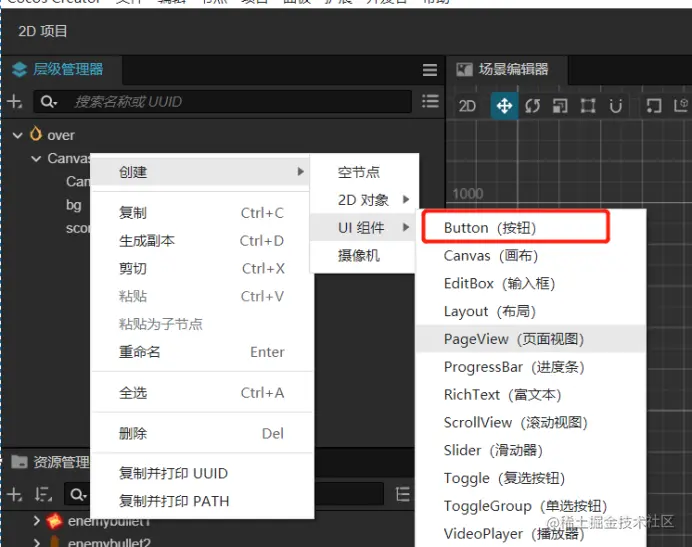Click the scene image icon beside 场景编辑器
The image size is (692, 547).
coord(464,69)
